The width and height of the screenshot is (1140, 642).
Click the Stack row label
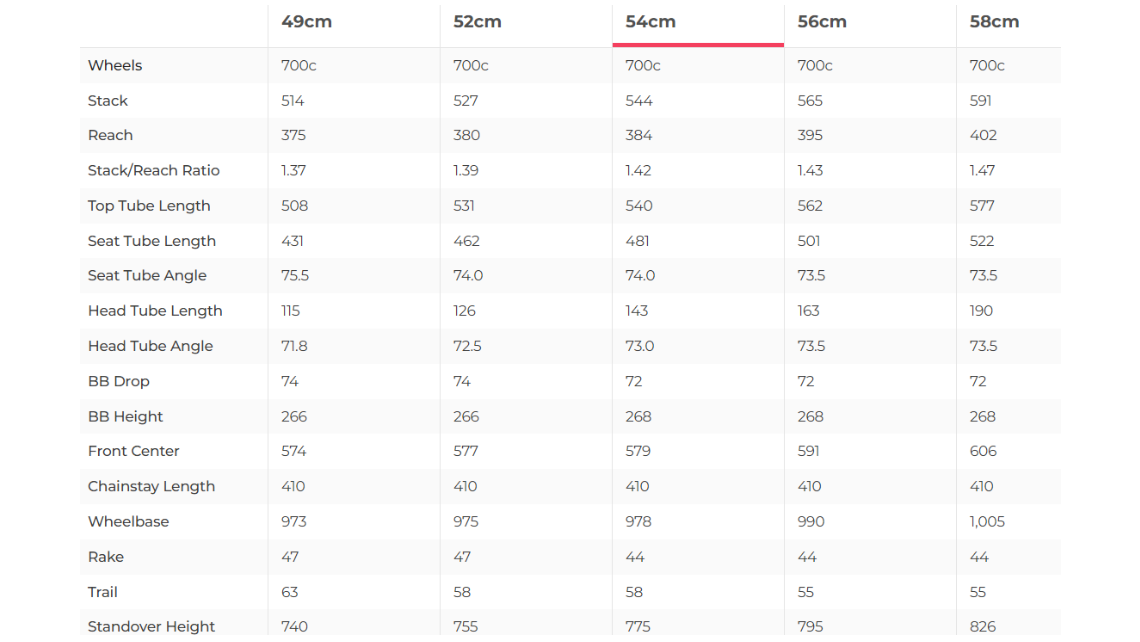tap(108, 101)
